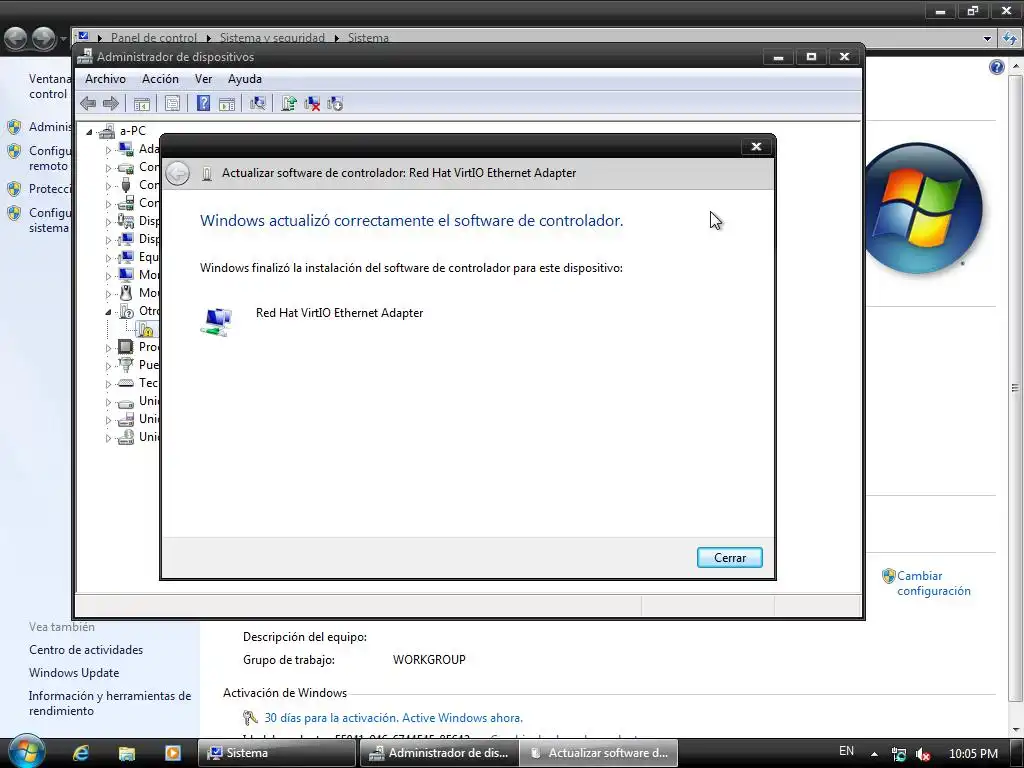Image resolution: width=1024 pixels, height=768 pixels.
Task: Expand the 'Mon' monitors node
Action: (x=108, y=276)
